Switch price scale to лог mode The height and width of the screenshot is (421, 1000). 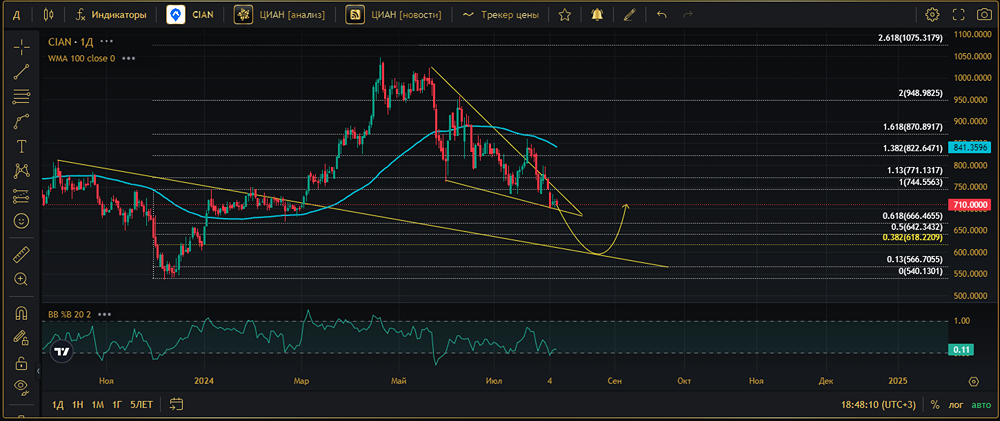tap(955, 404)
